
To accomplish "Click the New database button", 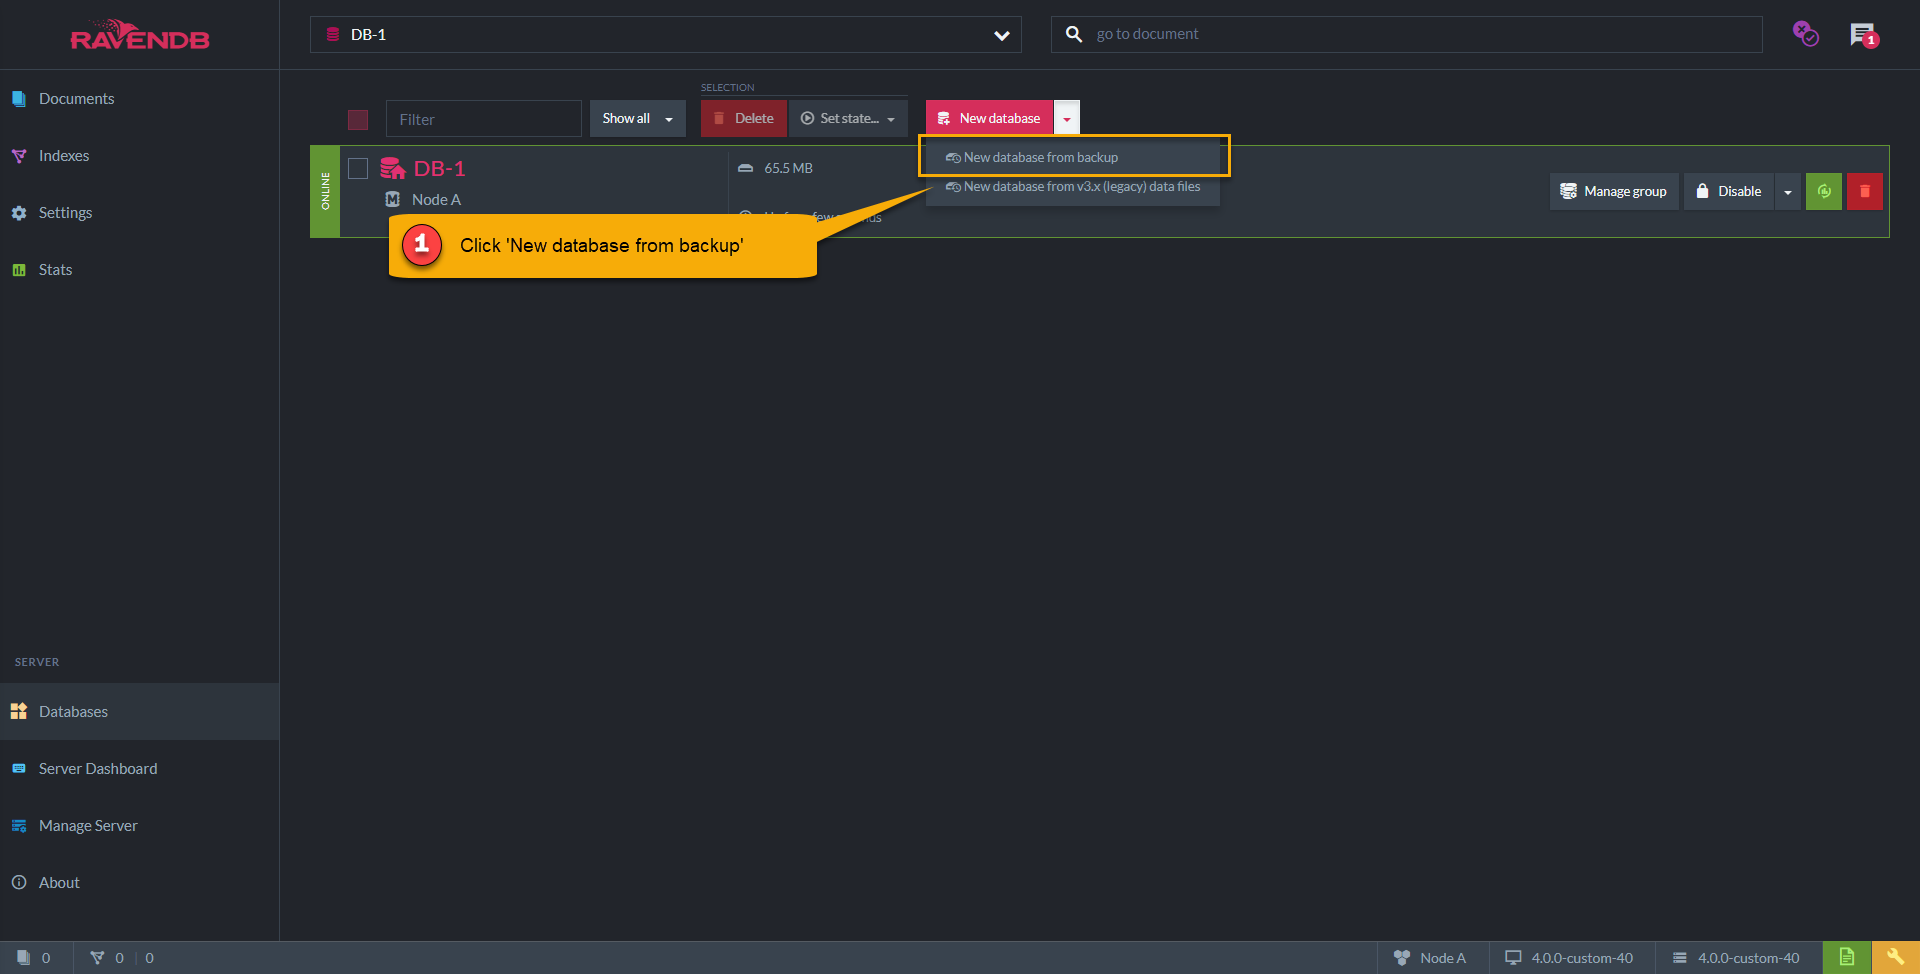I will tap(989, 119).
